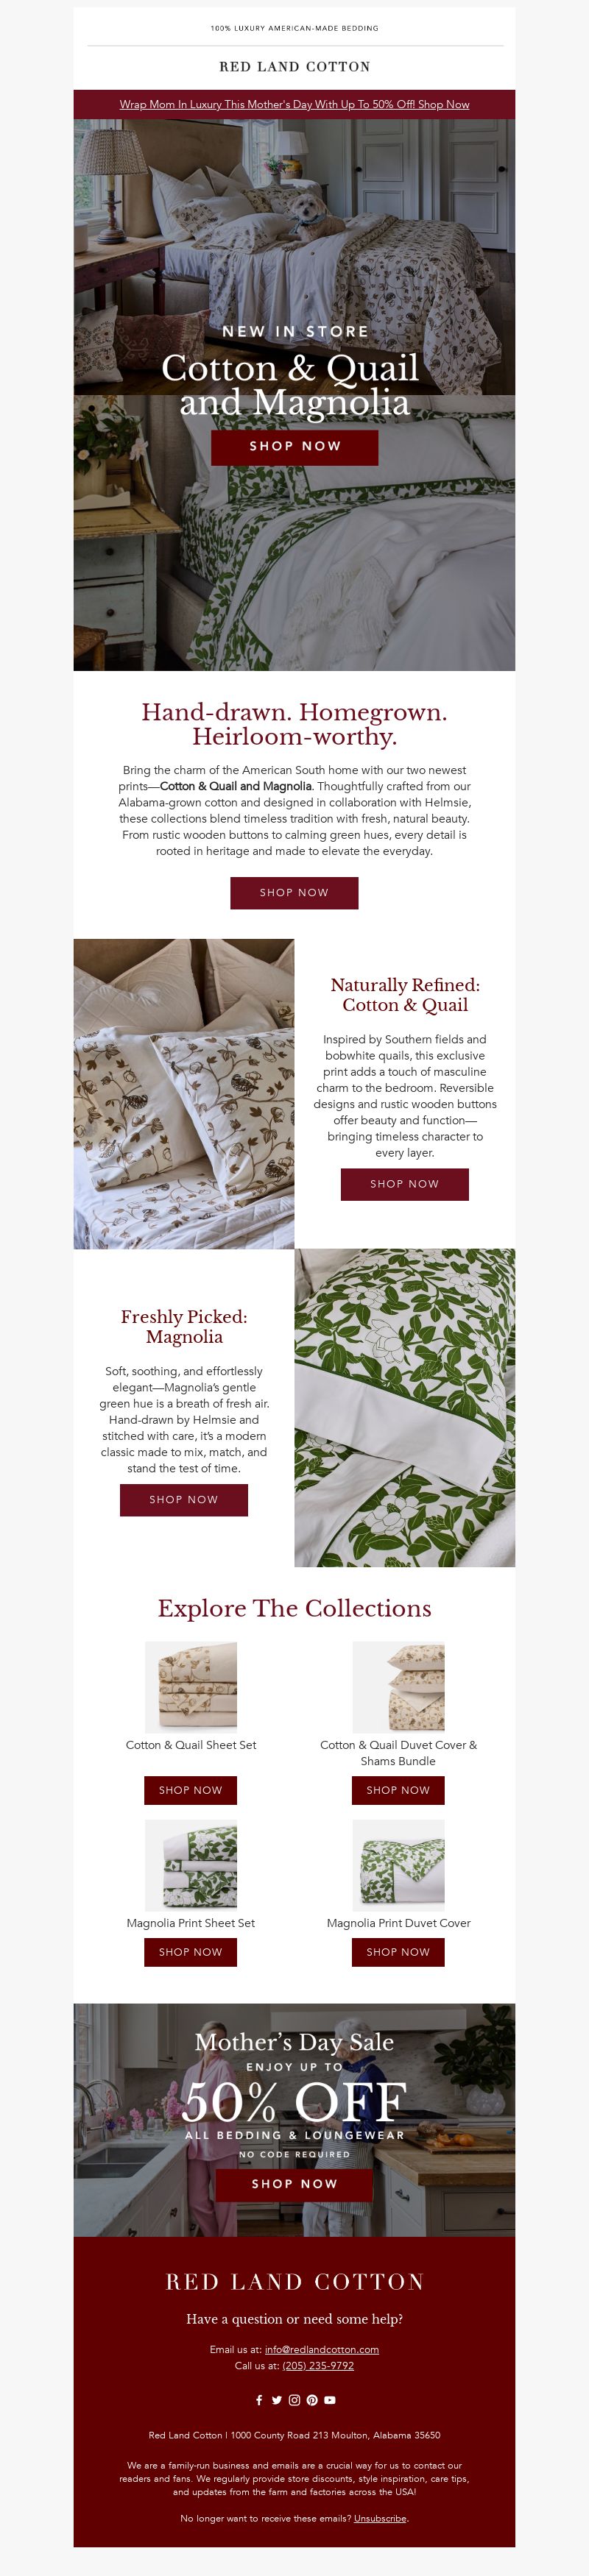Click the (205) 235-9792 phone link
The image size is (589, 2576).
click(318, 2365)
